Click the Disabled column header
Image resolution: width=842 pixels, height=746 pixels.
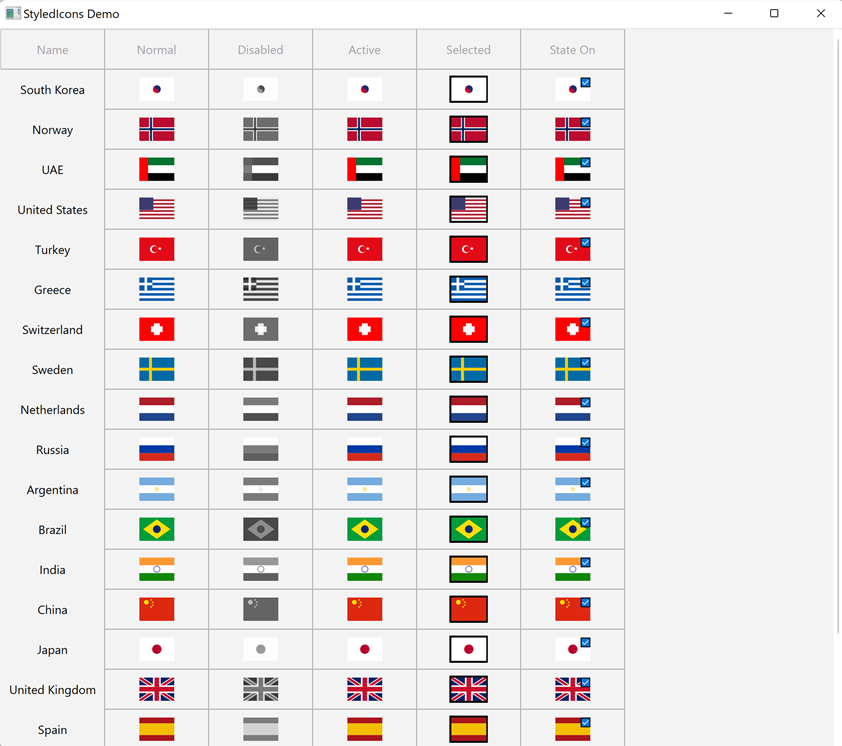click(260, 50)
